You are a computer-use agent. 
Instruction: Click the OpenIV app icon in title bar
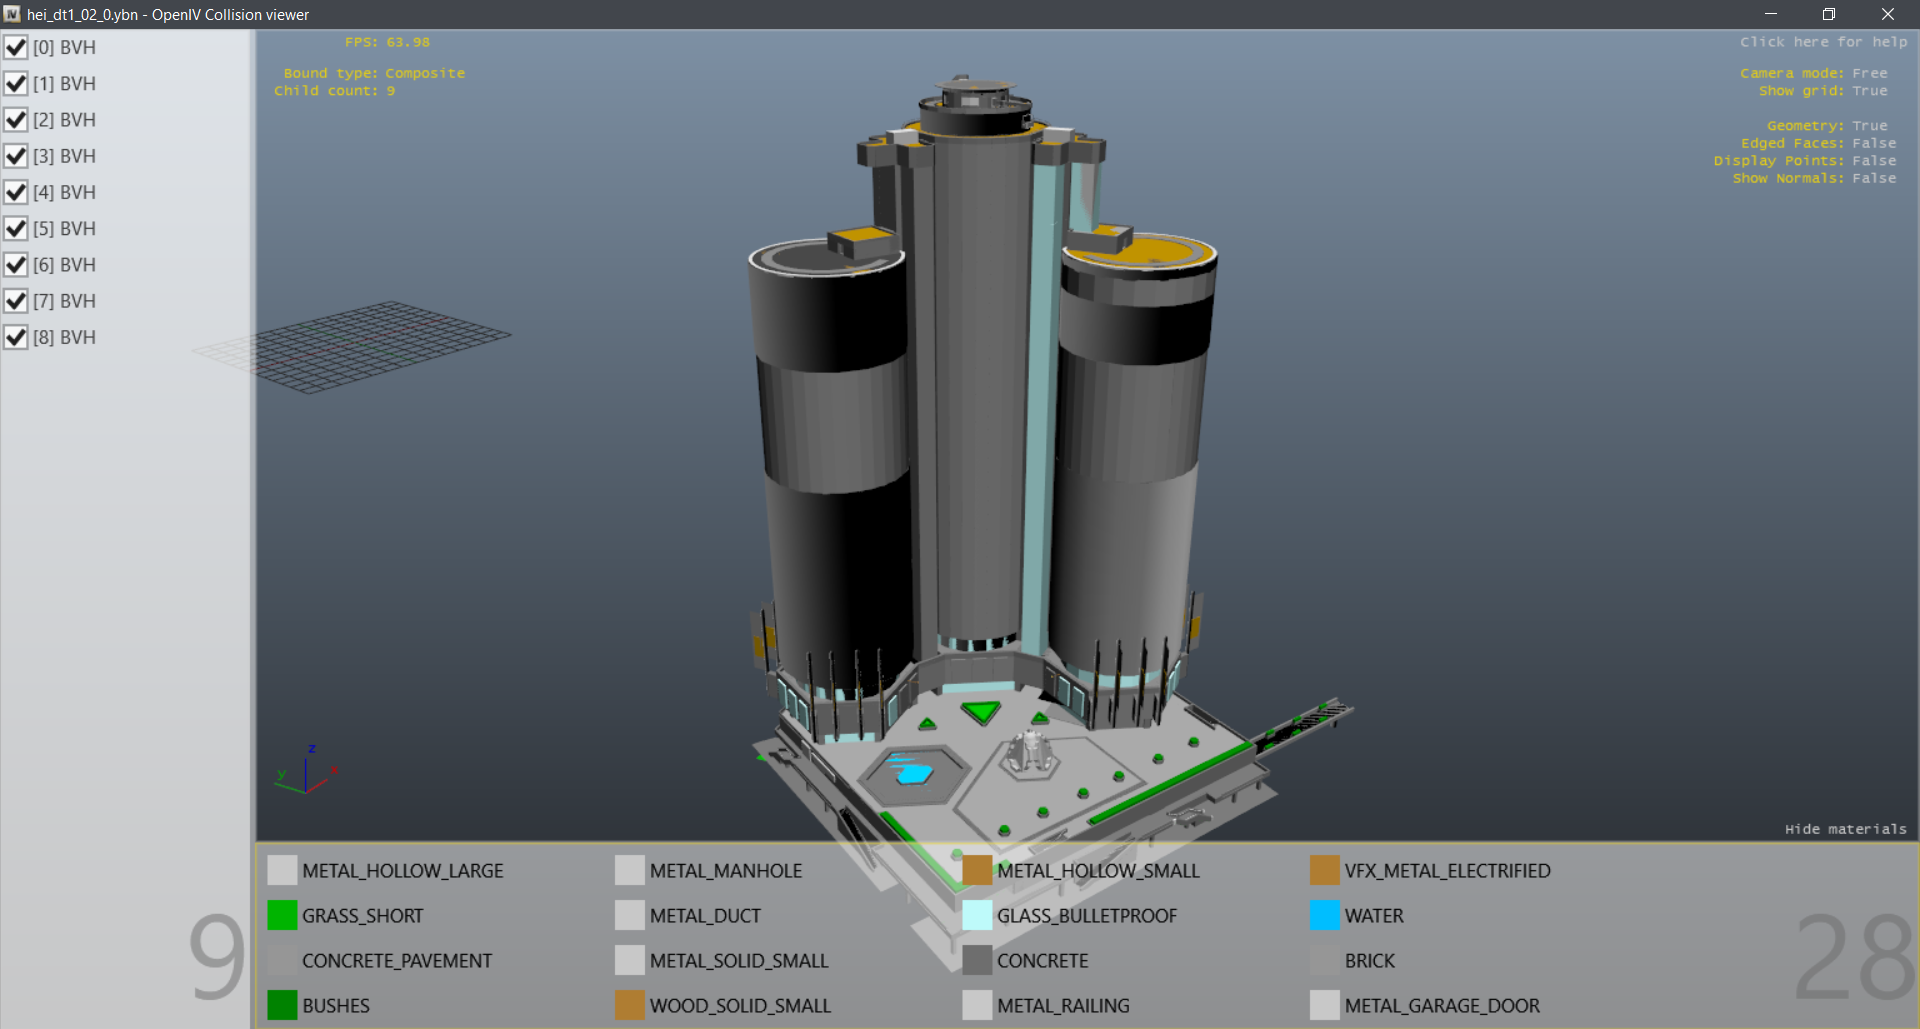[12, 14]
